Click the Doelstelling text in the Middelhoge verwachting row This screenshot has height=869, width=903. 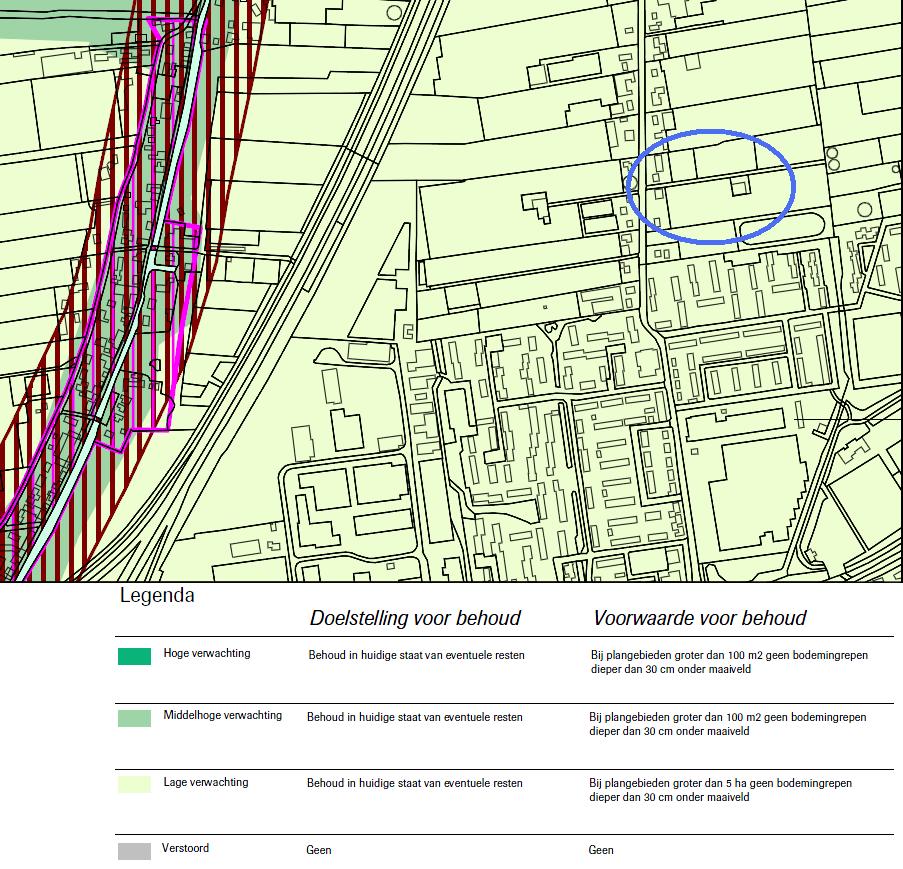pyautogui.click(x=415, y=718)
